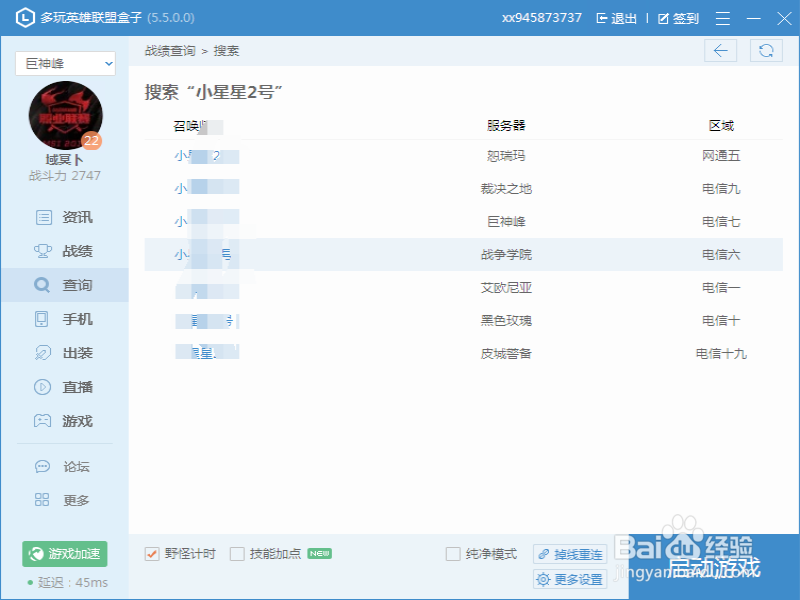Click the 电信十九 region cell
The width and height of the screenshot is (800, 600).
[721, 353]
